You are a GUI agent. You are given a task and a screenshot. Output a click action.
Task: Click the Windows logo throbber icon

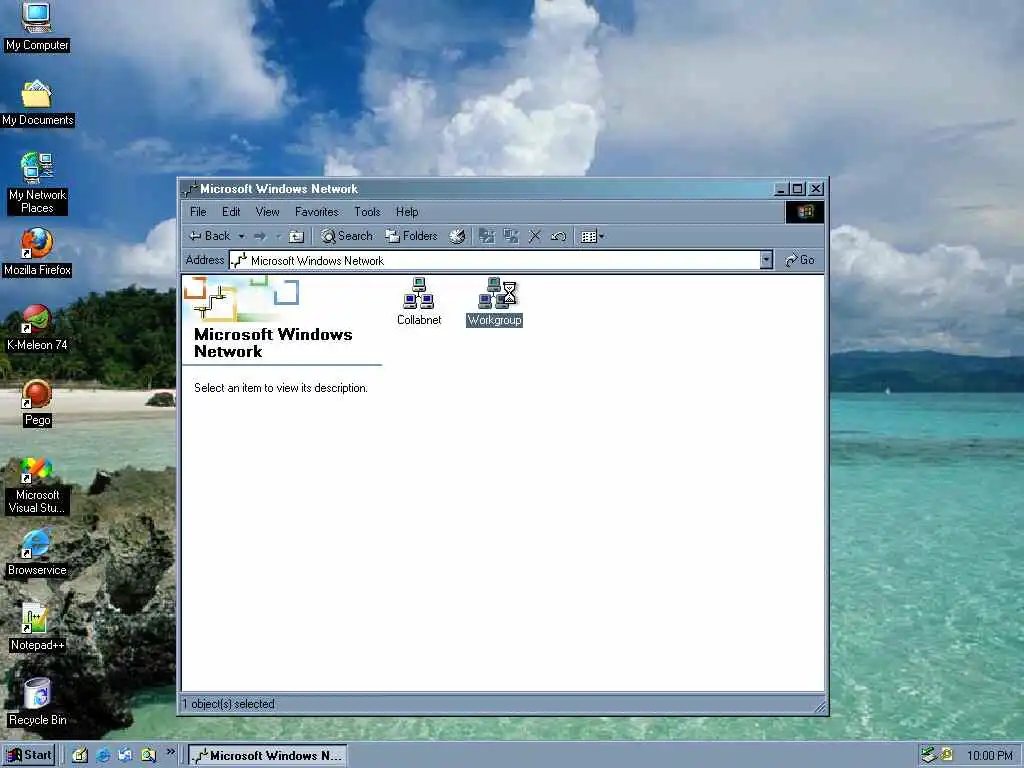coord(805,212)
